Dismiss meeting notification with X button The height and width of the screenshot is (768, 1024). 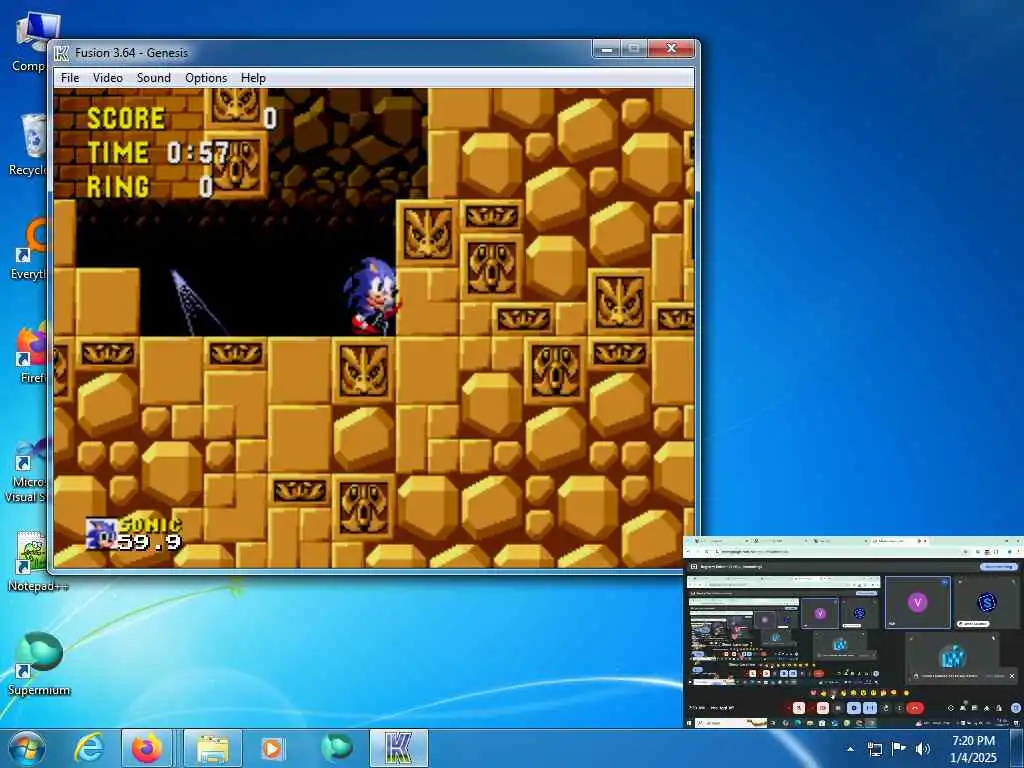pyautogui.click(x=1012, y=677)
